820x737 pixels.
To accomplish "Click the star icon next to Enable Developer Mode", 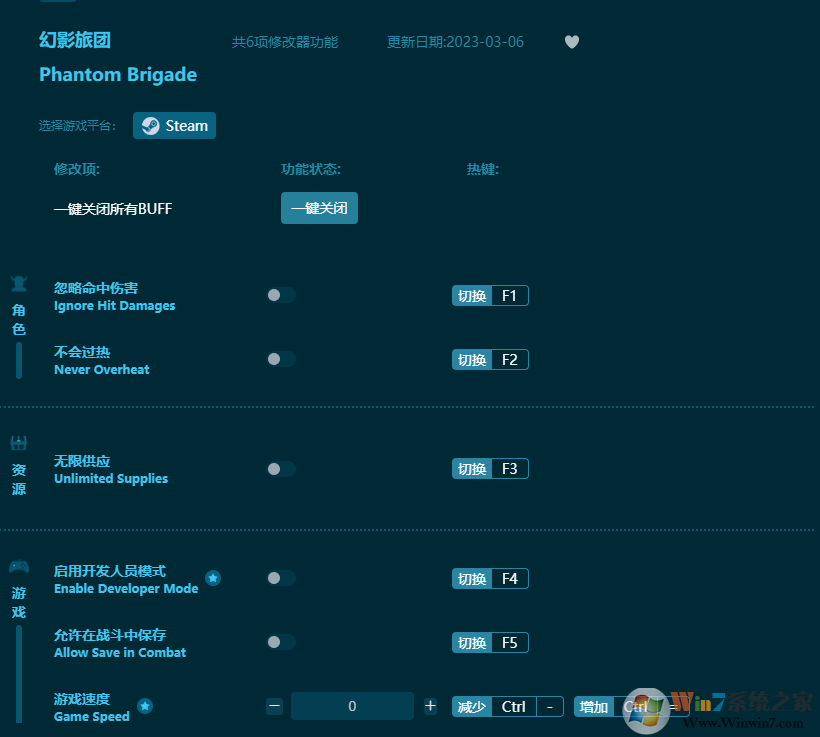I will 212,577.
